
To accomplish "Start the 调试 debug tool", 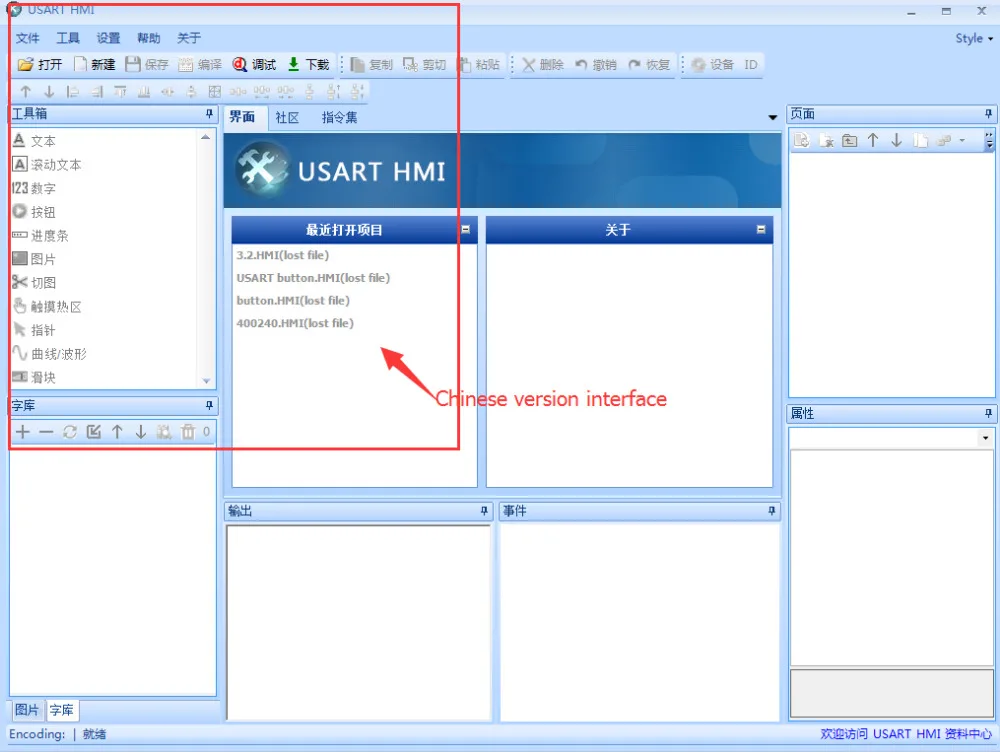I will [x=254, y=64].
